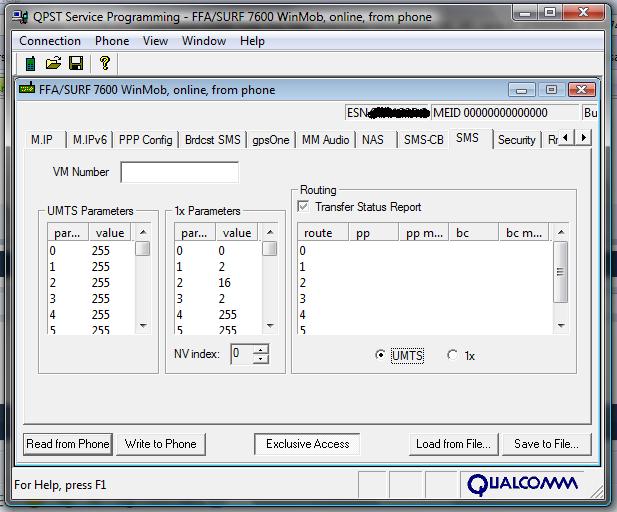Open the Help menu
This screenshot has height=512, width=617.
tap(252, 41)
